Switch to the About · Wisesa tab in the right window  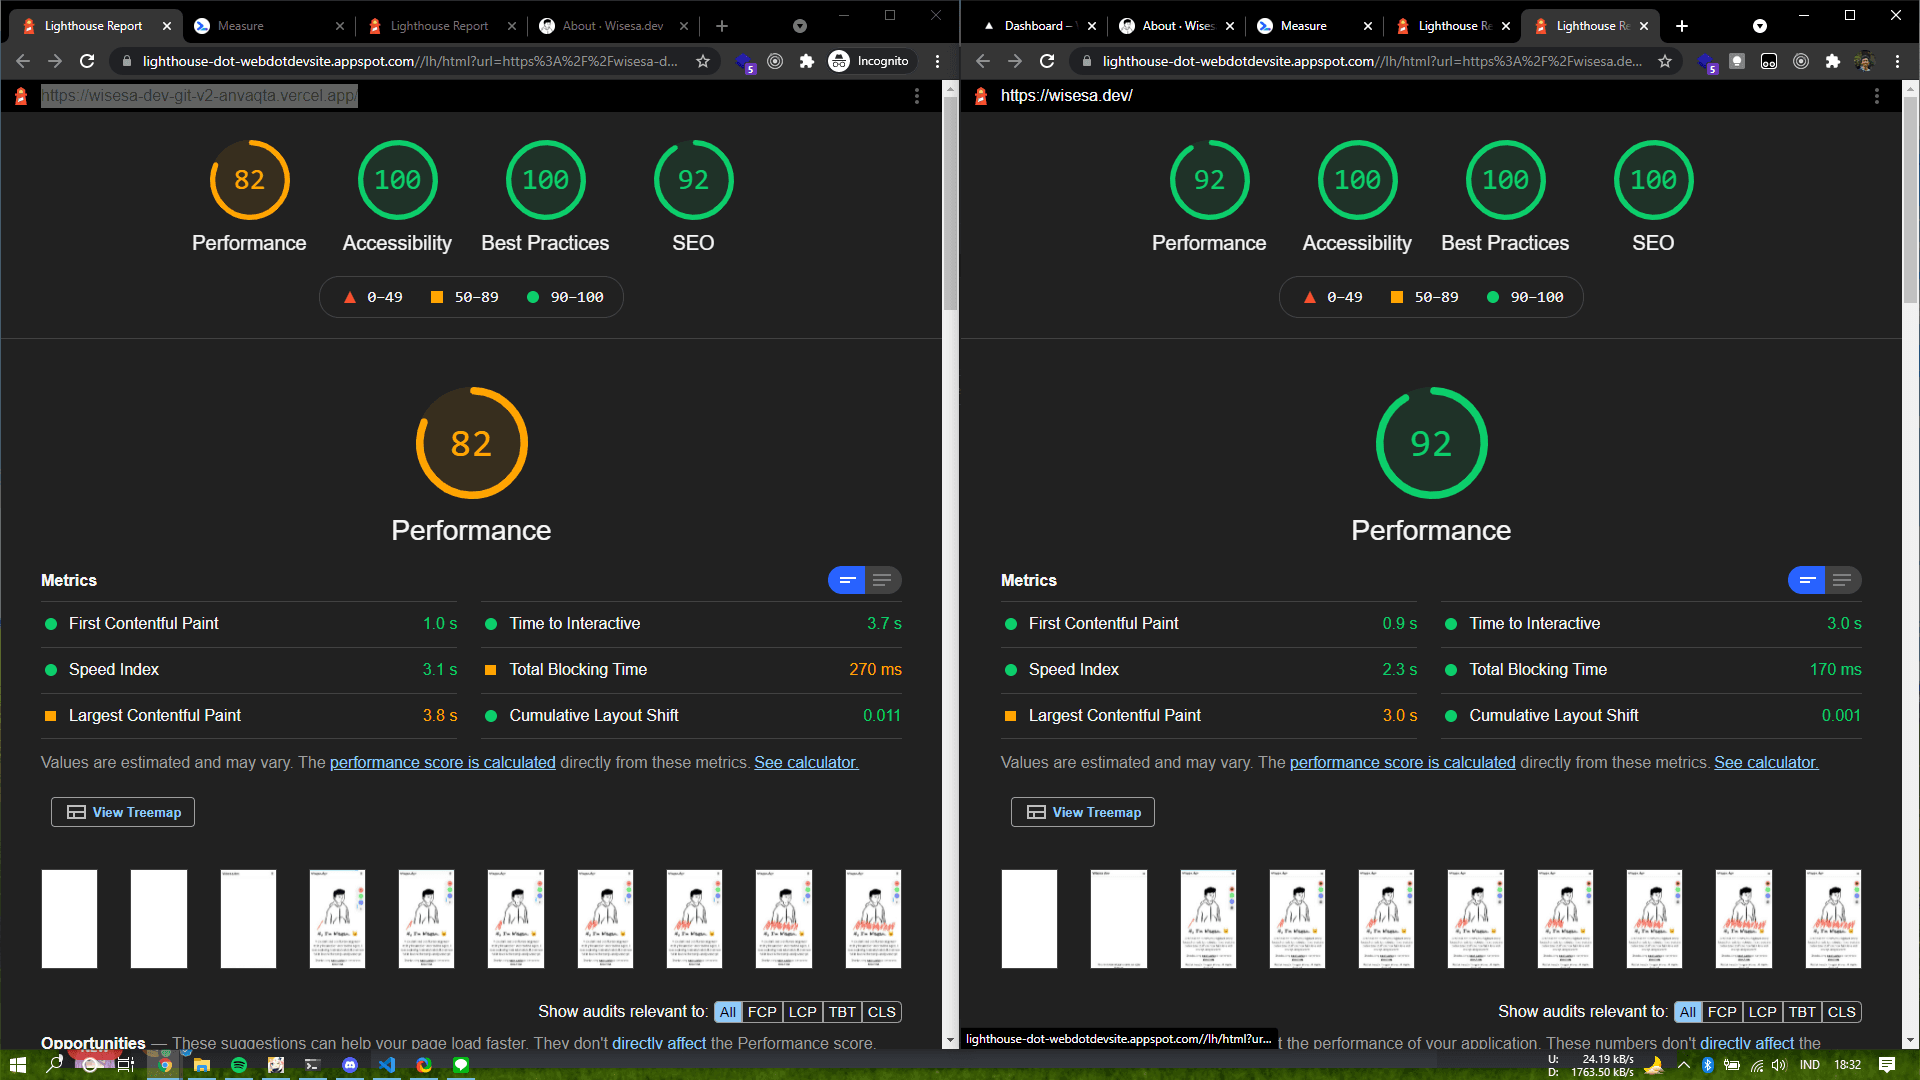pyautogui.click(x=1176, y=26)
